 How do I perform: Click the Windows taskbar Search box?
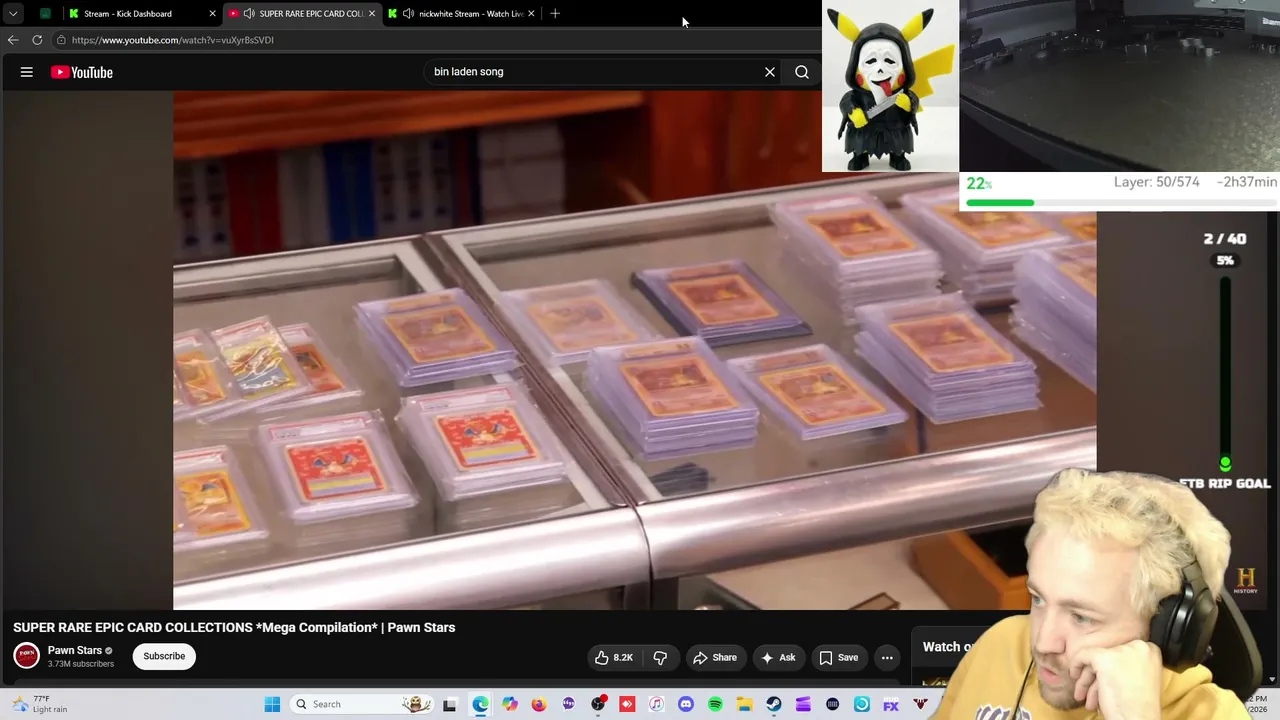[362, 704]
